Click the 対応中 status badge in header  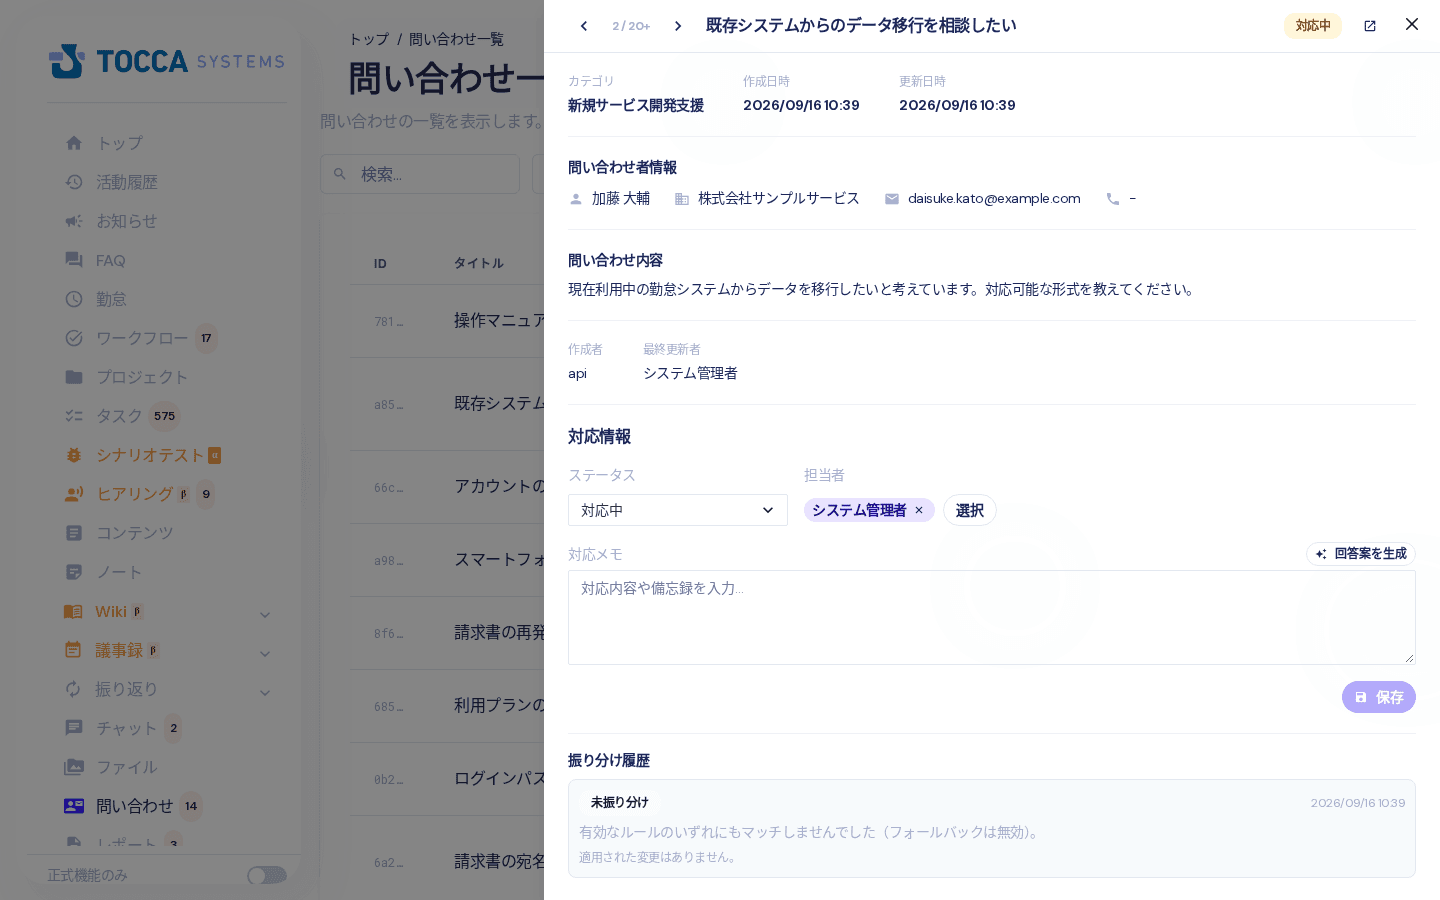pyautogui.click(x=1313, y=26)
